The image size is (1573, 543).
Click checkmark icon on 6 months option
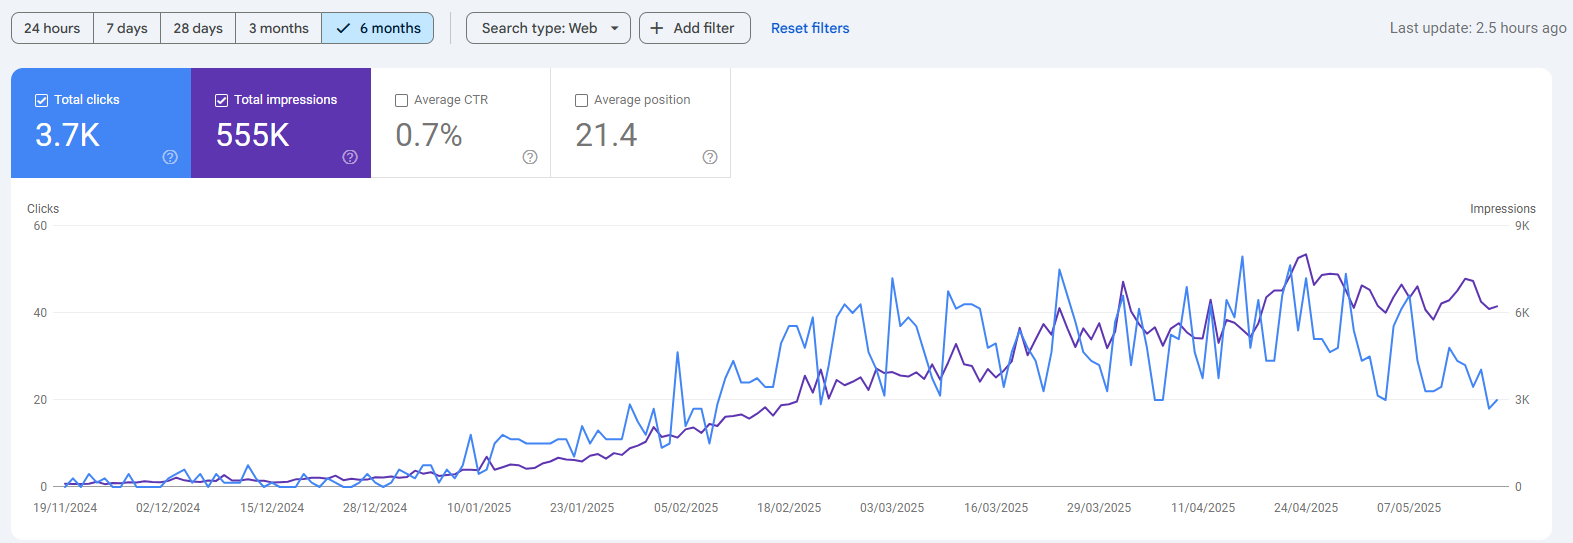point(343,28)
